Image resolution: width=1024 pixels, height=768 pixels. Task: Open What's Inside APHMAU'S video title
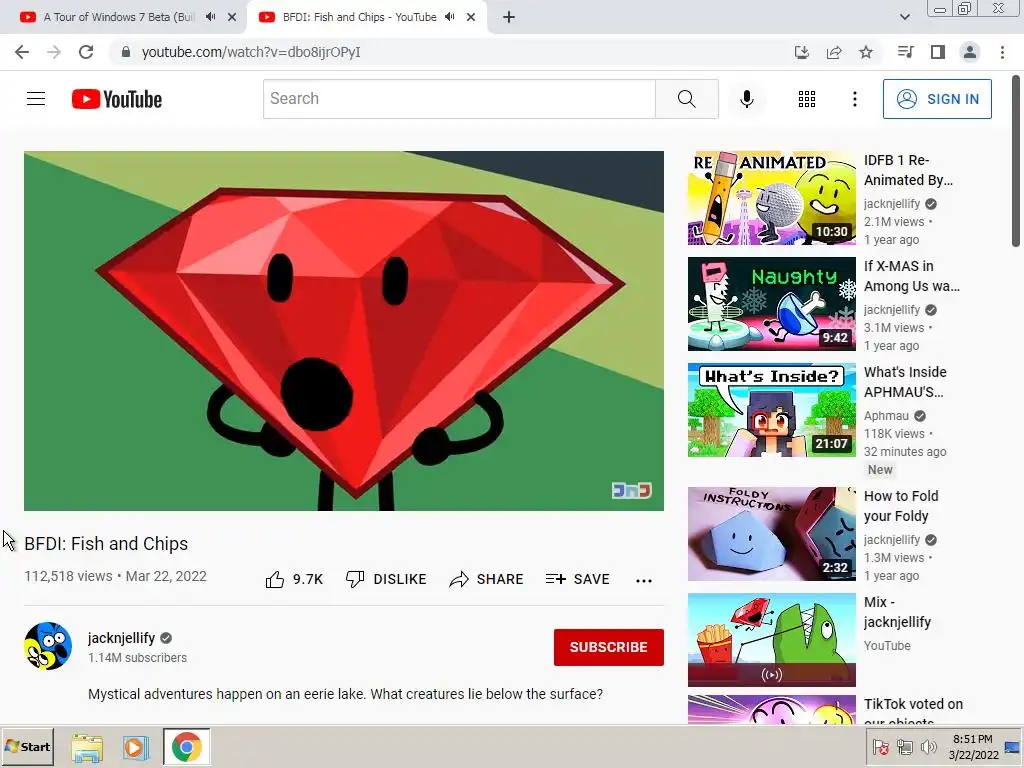point(905,382)
